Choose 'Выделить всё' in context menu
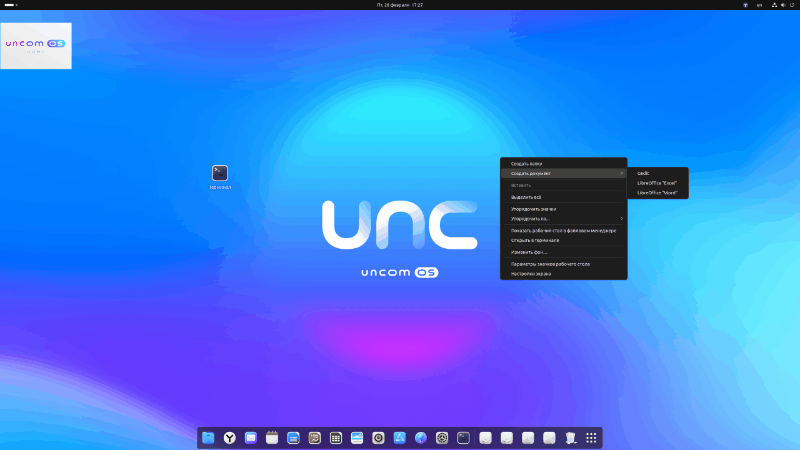Viewport: 800px width, 450px height. pyautogui.click(x=563, y=197)
